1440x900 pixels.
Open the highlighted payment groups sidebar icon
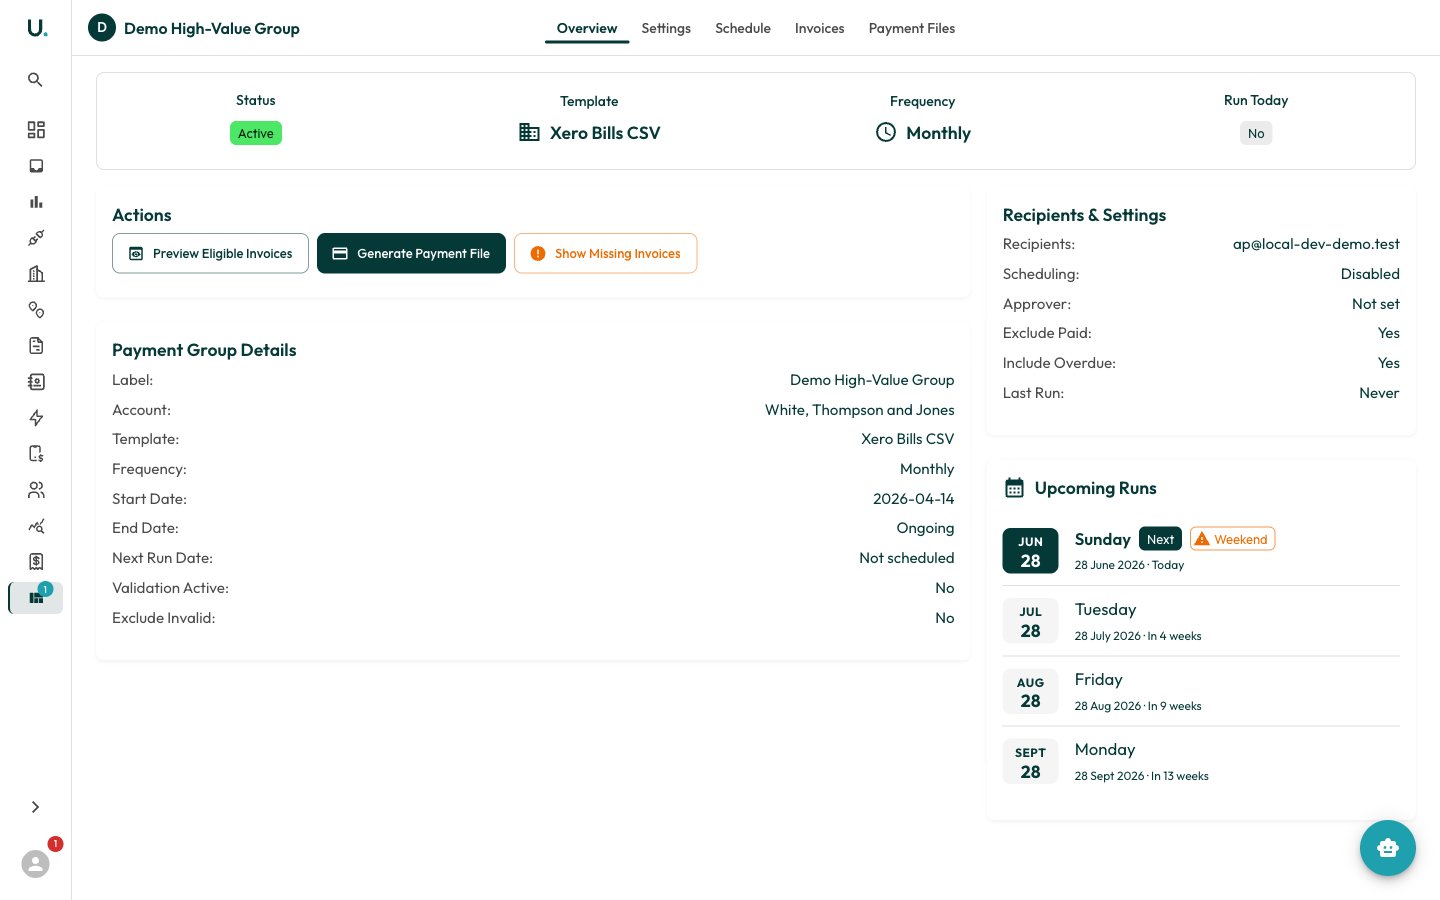(36, 598)
